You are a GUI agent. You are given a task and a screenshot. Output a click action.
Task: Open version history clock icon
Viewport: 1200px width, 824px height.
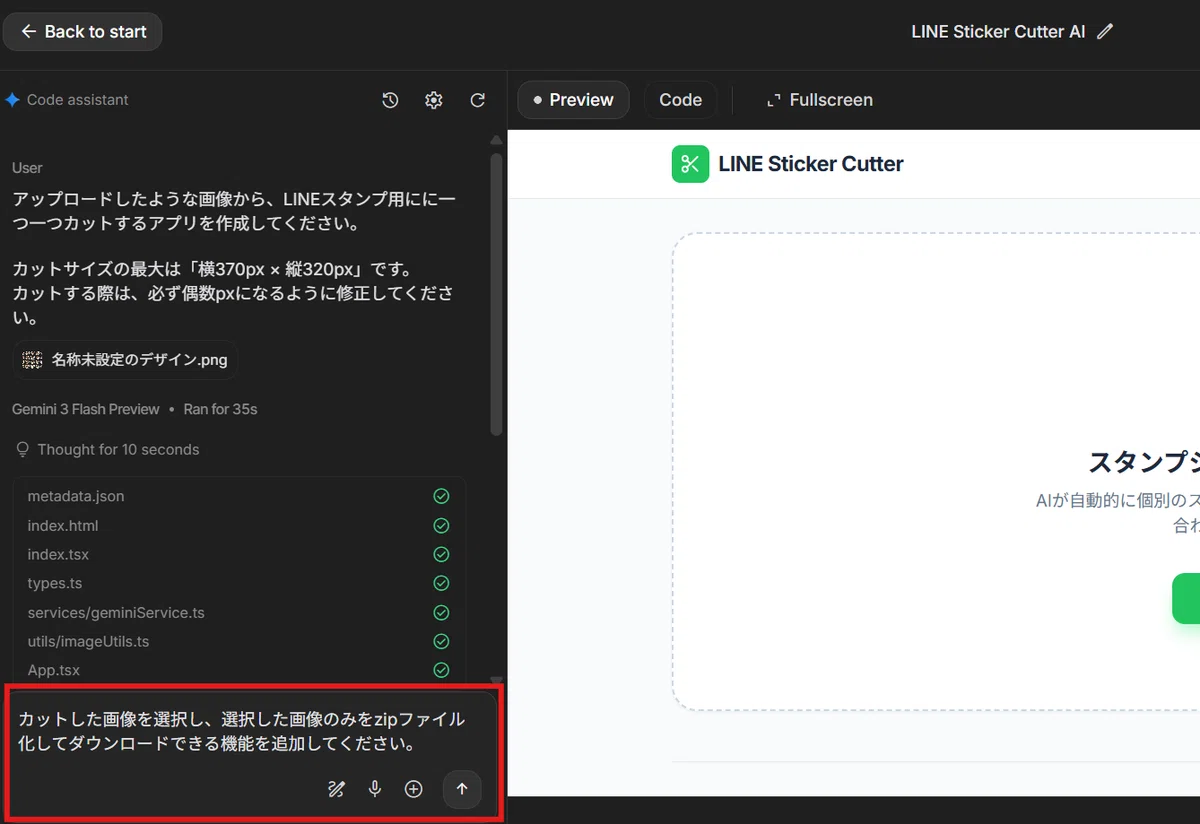tap(391, 100)
